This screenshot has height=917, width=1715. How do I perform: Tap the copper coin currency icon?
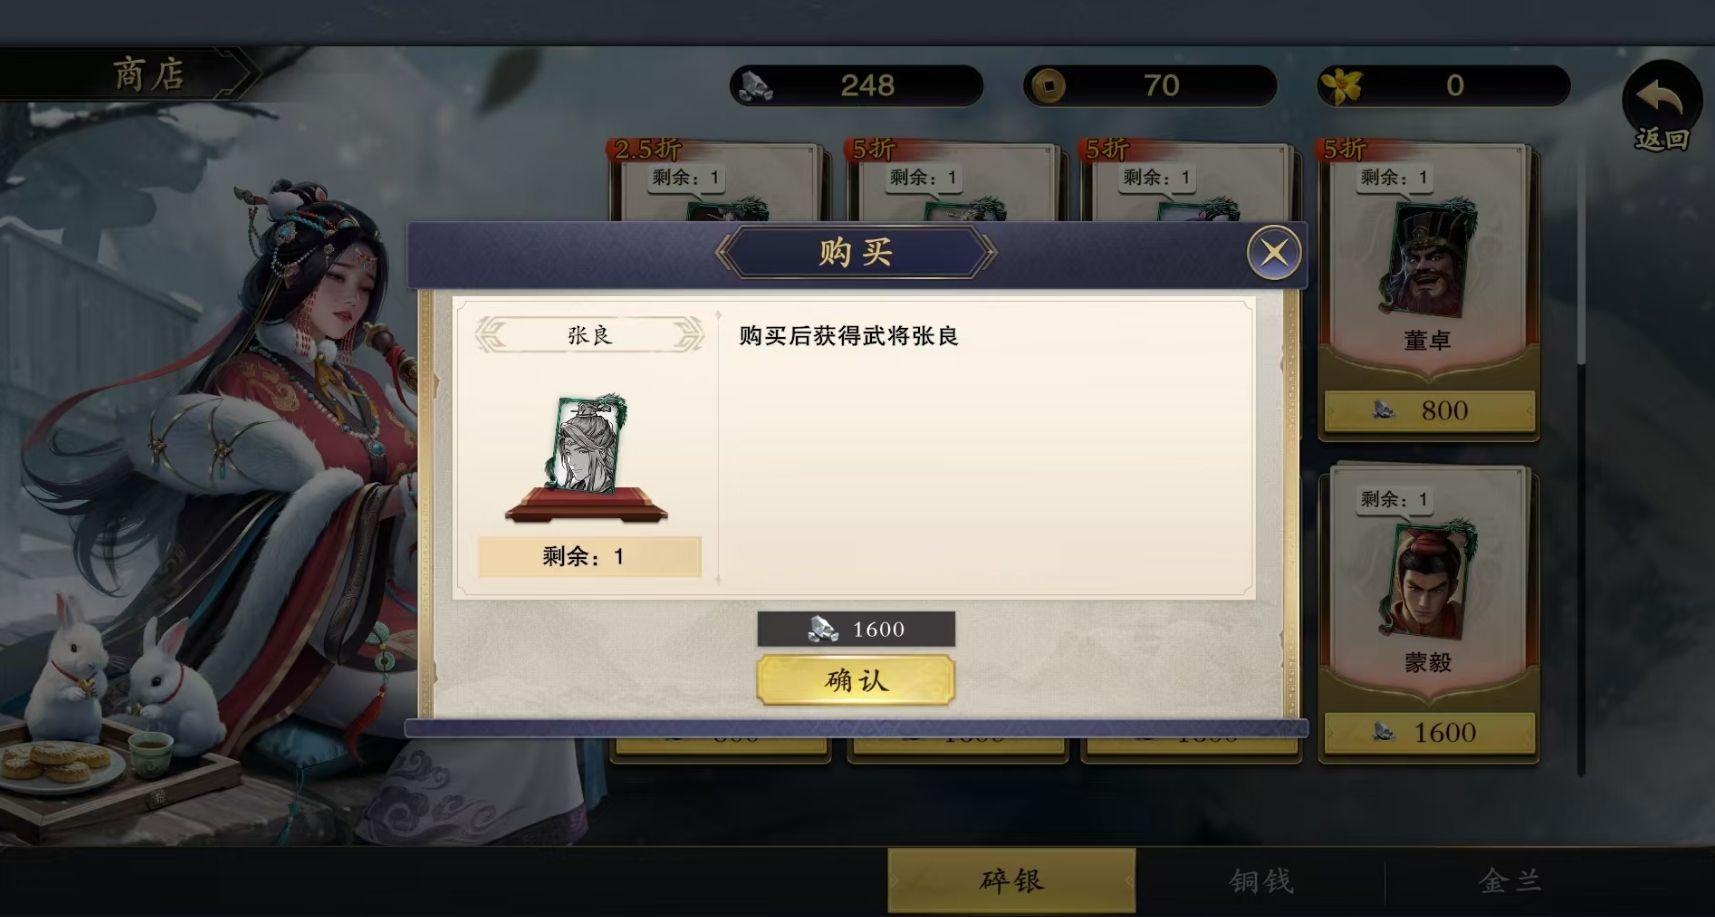click(1048, 86)
